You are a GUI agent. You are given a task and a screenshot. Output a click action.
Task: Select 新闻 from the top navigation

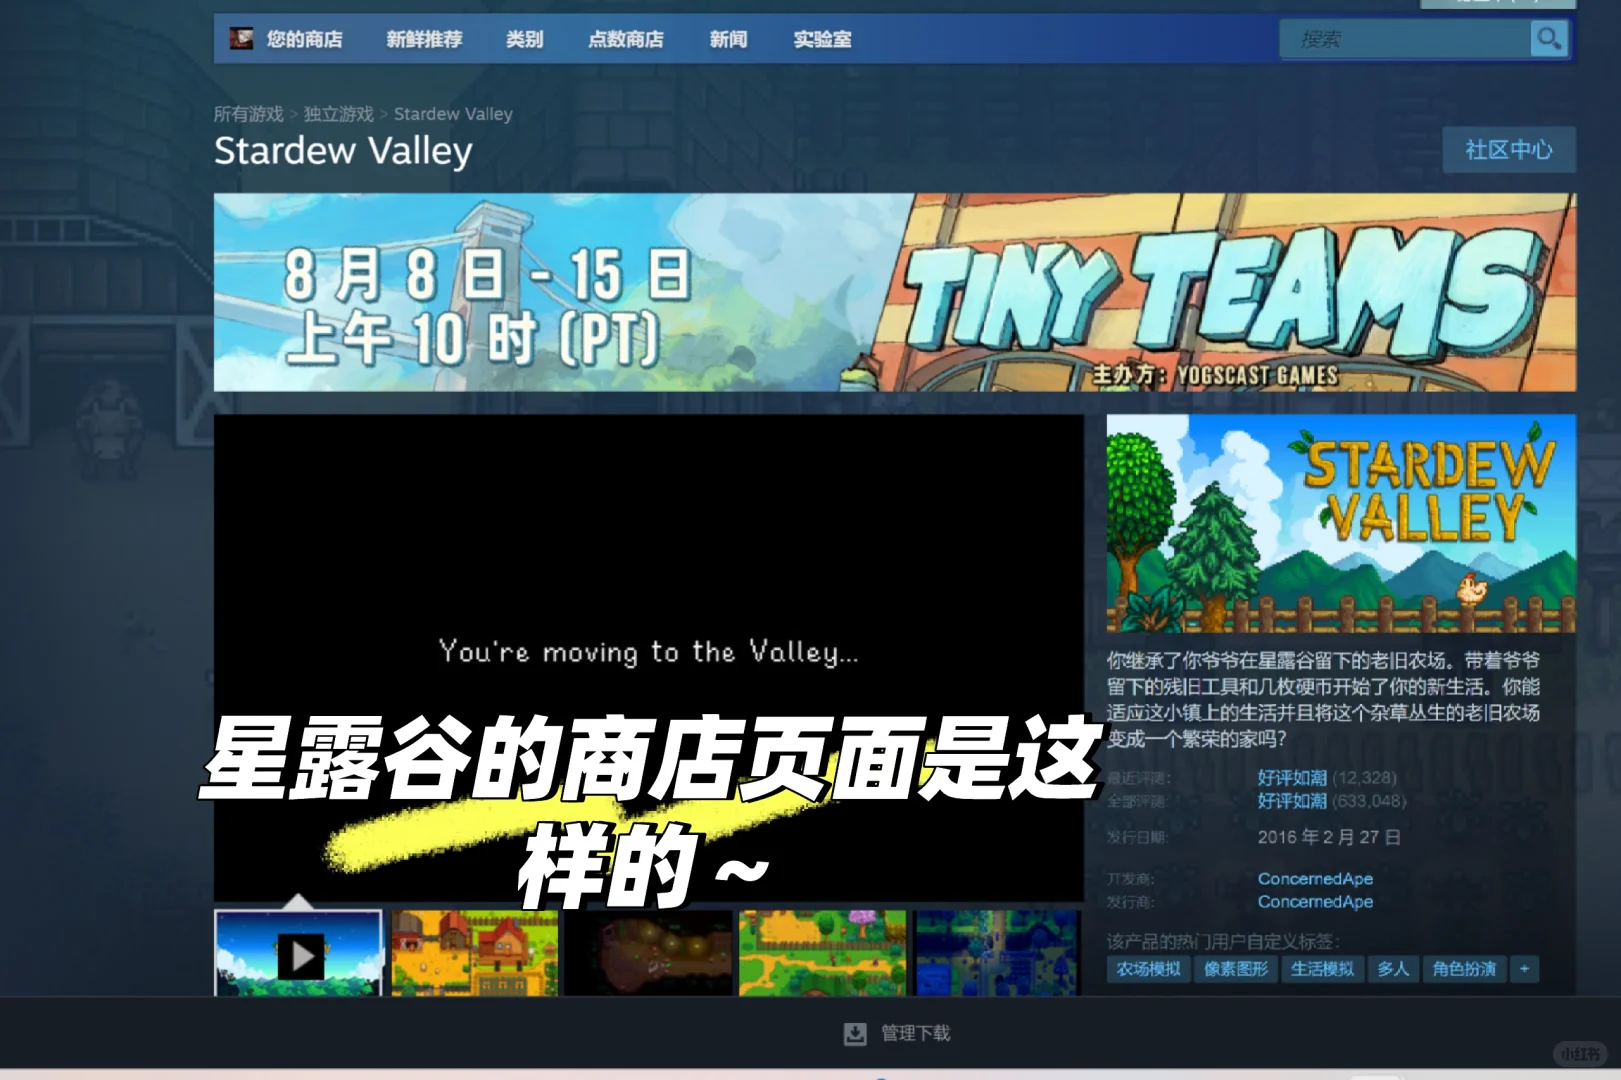(727, 39)
